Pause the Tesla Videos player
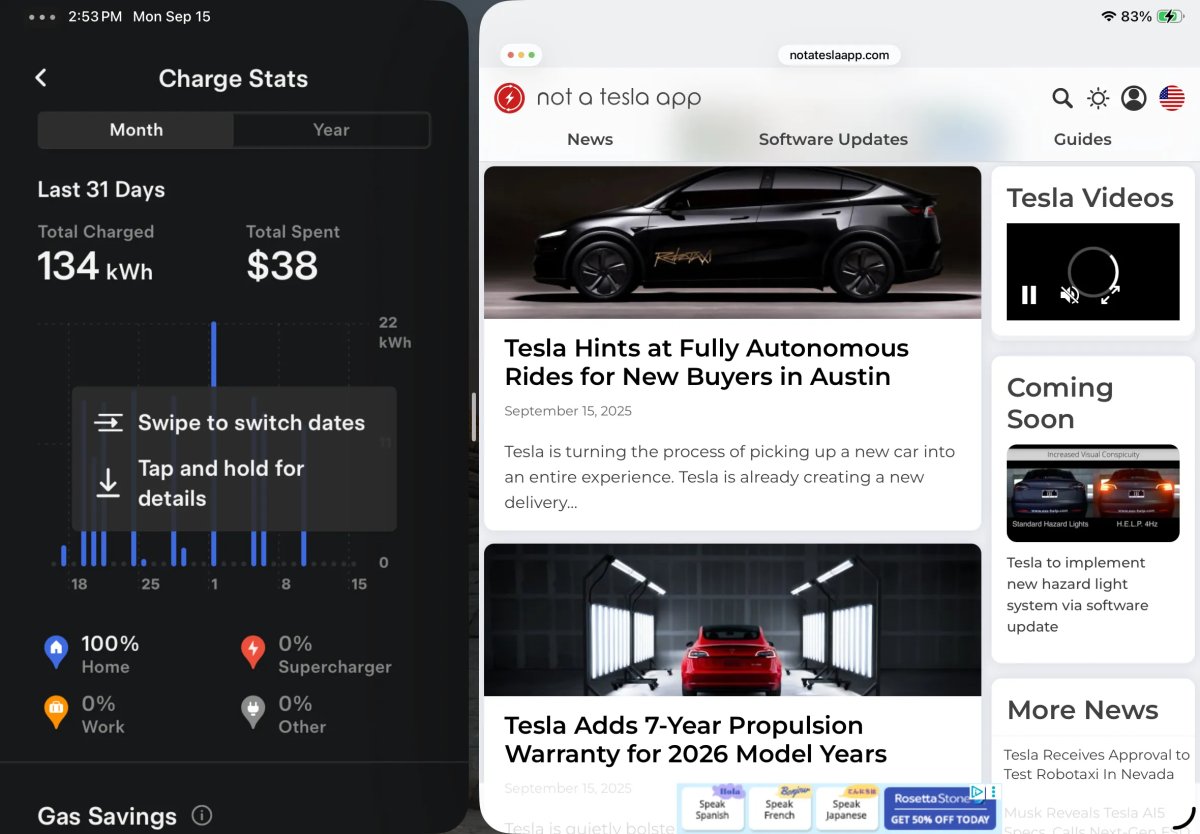Screen dimensions: 1200x834 coord(1029,295)
